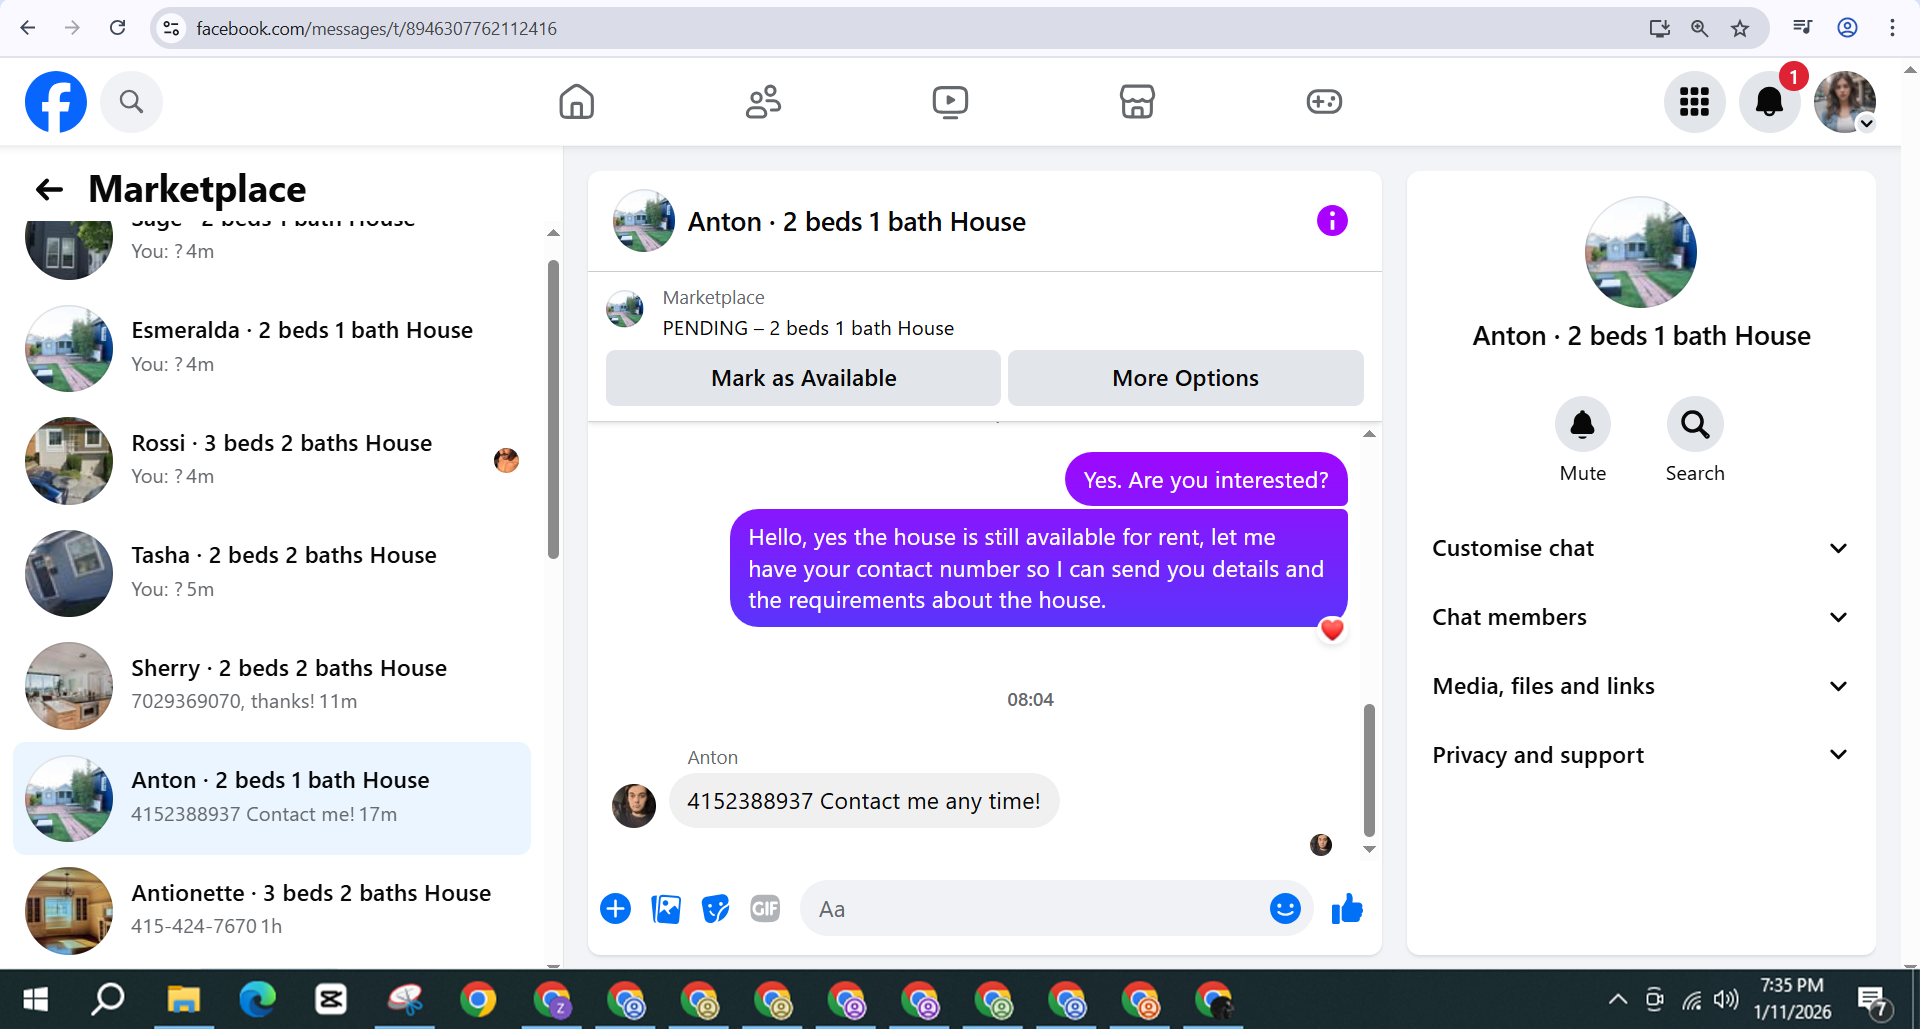This screenshot has width=1920, height=1029.
Task: Reload the page in the browser
Action: [118, 28]
